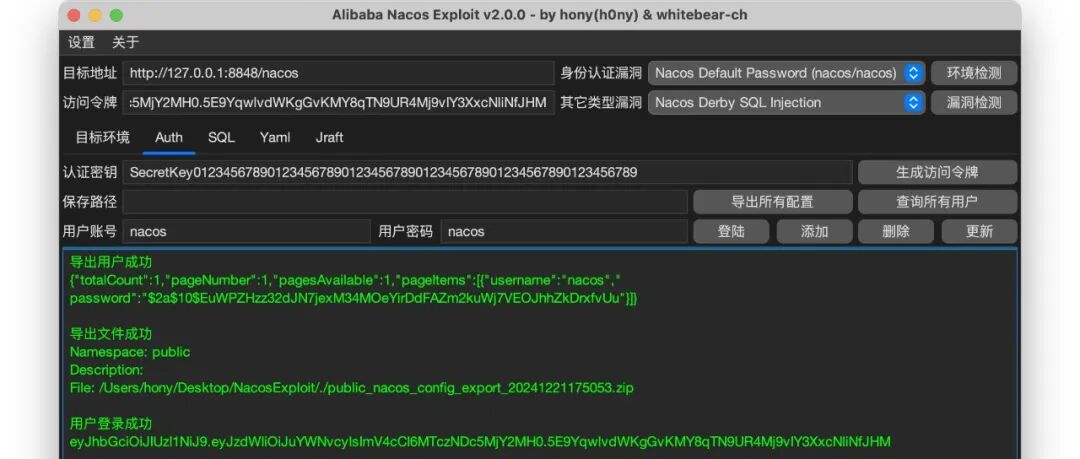Click the yellow minimize window button
This screenshot has width=1080, height=459.
pyautogui.click(x=95, y=15)
